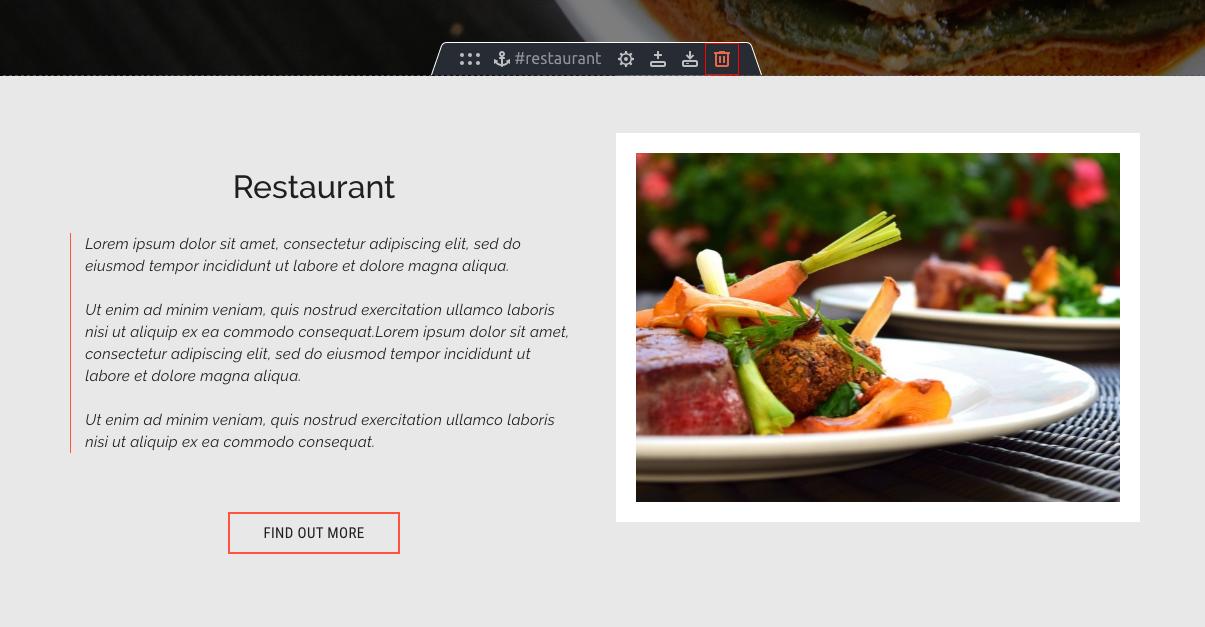Select the #restaurant anchor label

tap(558, 59)
